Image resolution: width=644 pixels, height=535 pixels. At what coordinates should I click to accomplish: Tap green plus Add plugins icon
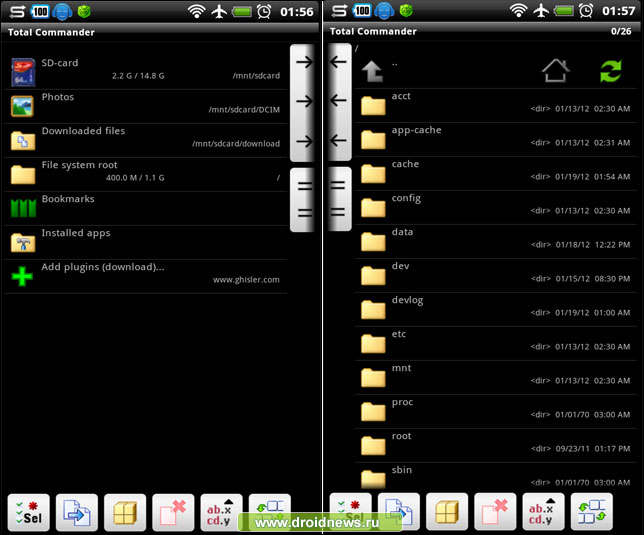pyautogui.click(x=22, y=276)
